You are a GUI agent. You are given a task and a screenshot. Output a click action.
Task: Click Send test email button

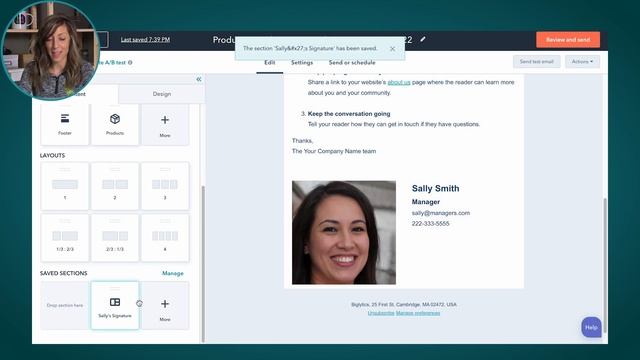(536, 62)
